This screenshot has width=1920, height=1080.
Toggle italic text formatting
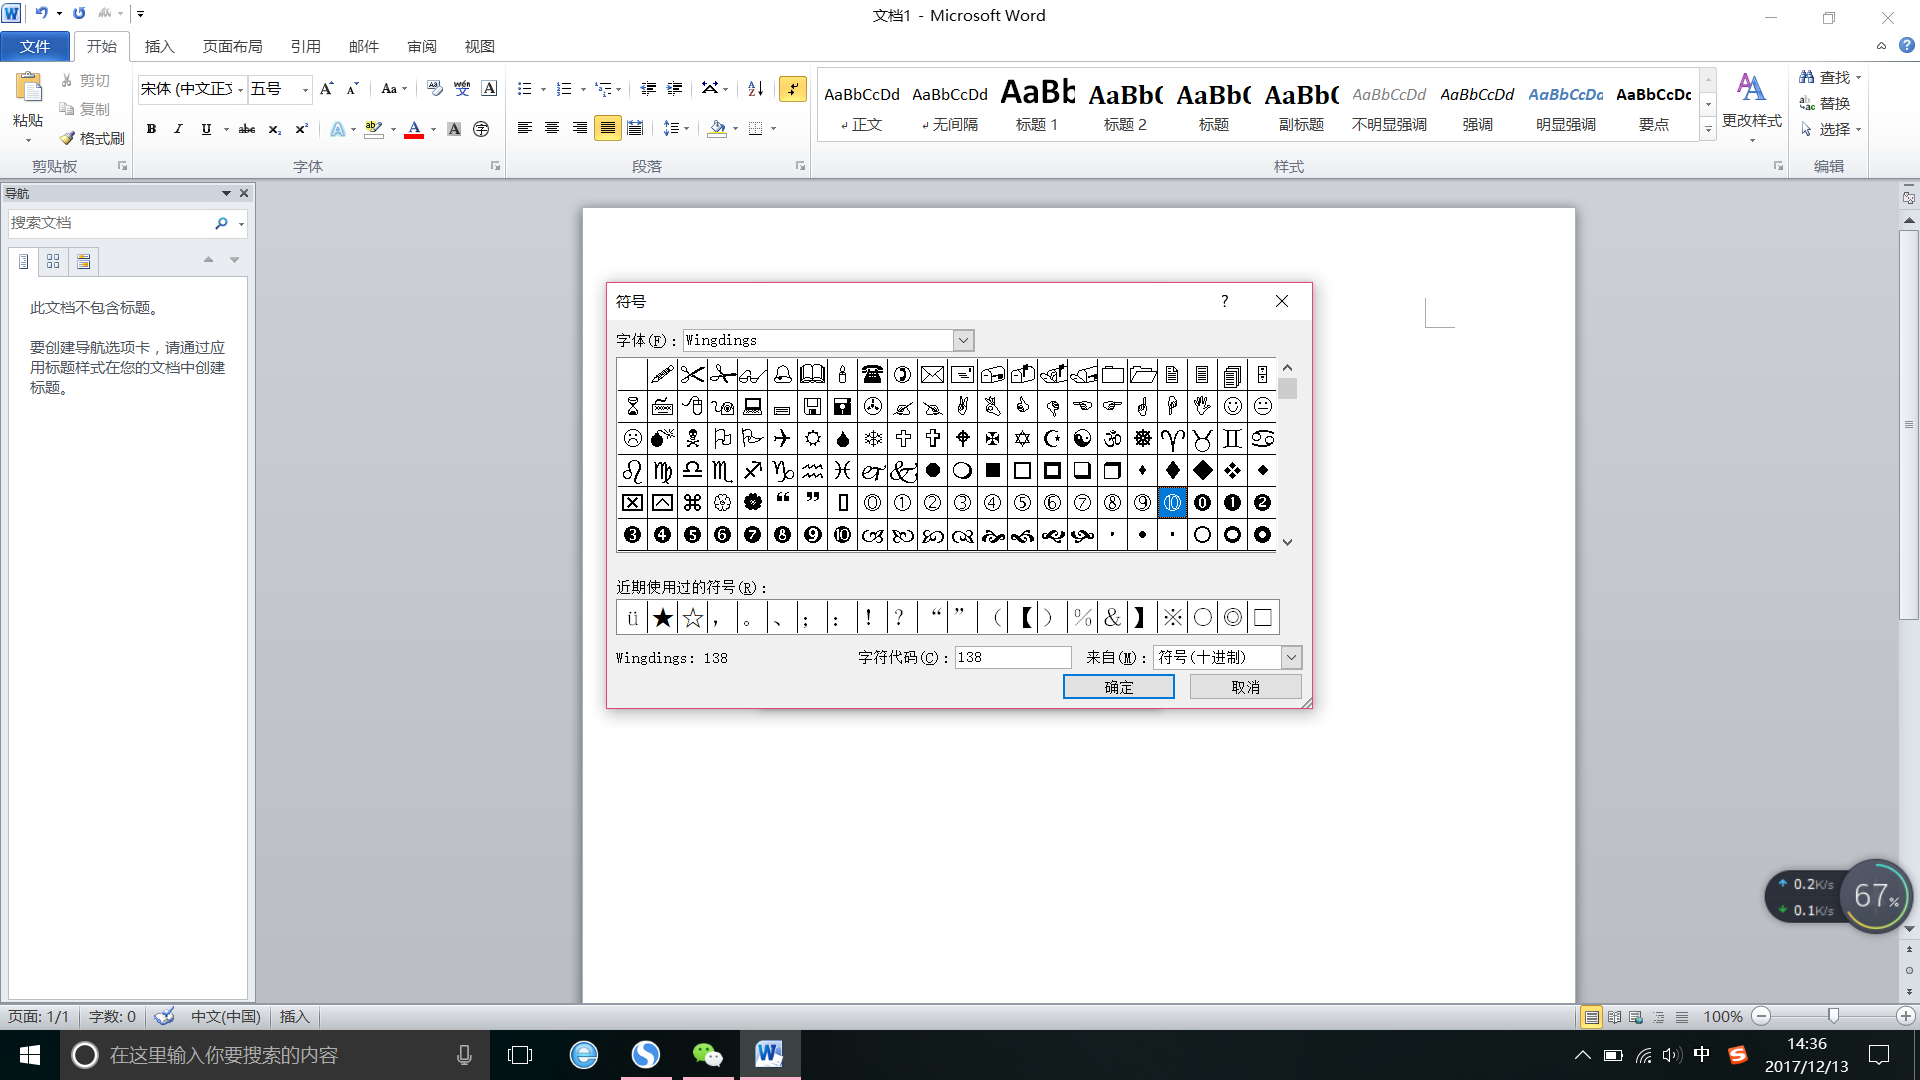178,129
